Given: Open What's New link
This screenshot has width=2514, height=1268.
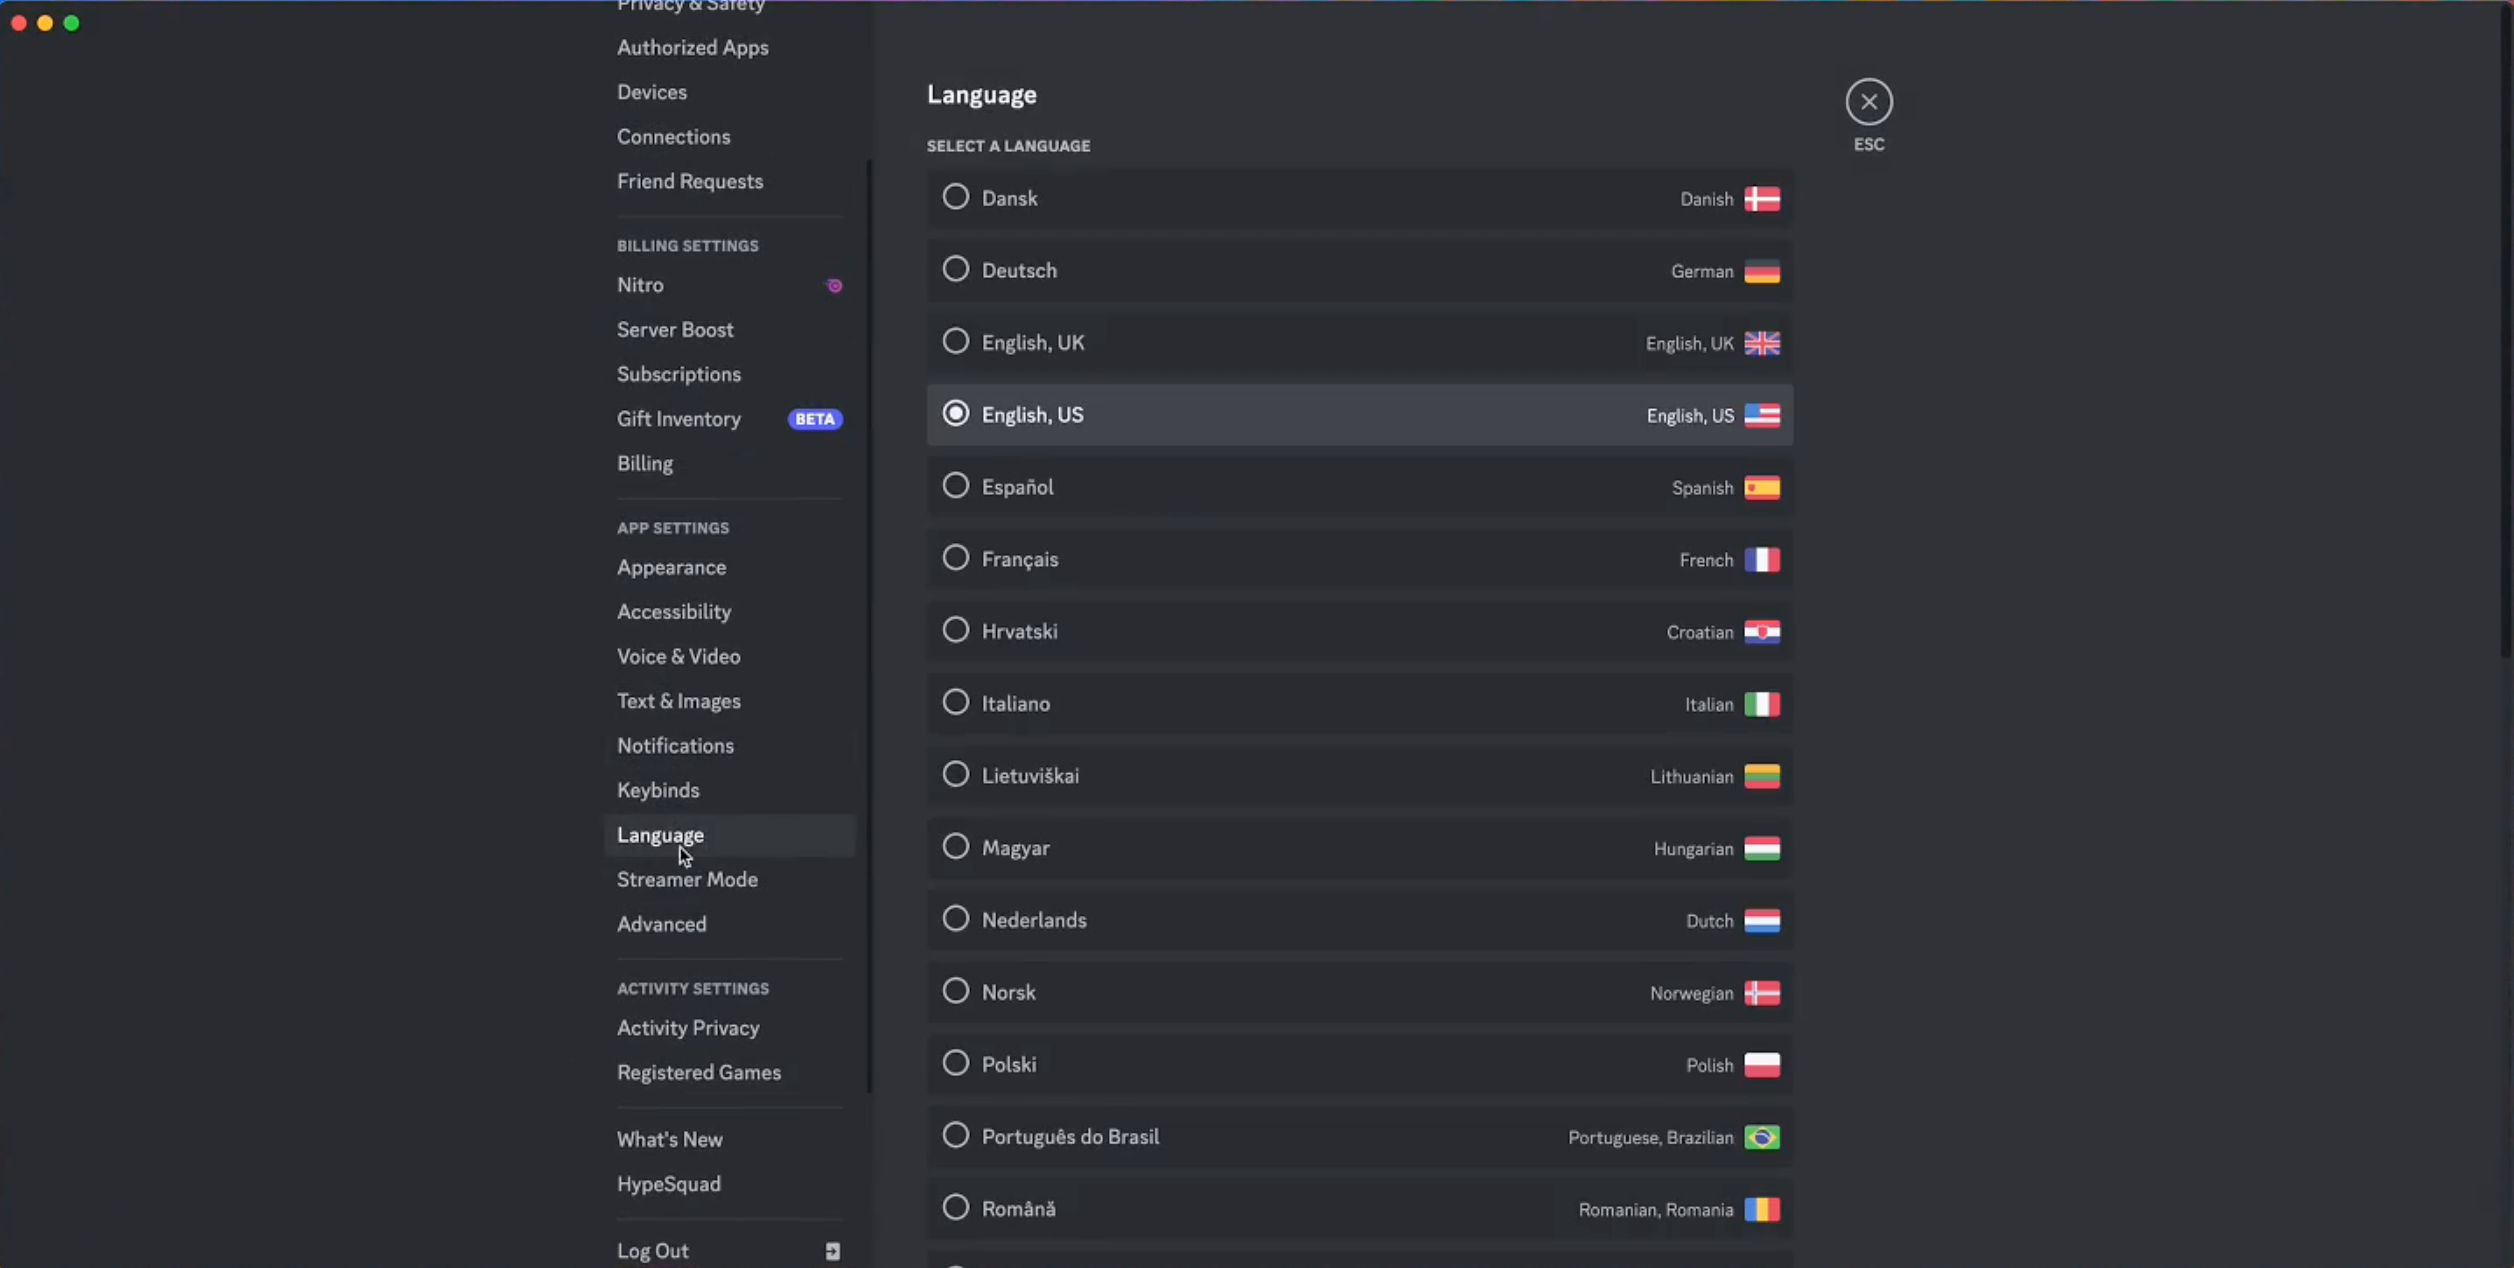Looking at the screenshot, I should 669,1139.
